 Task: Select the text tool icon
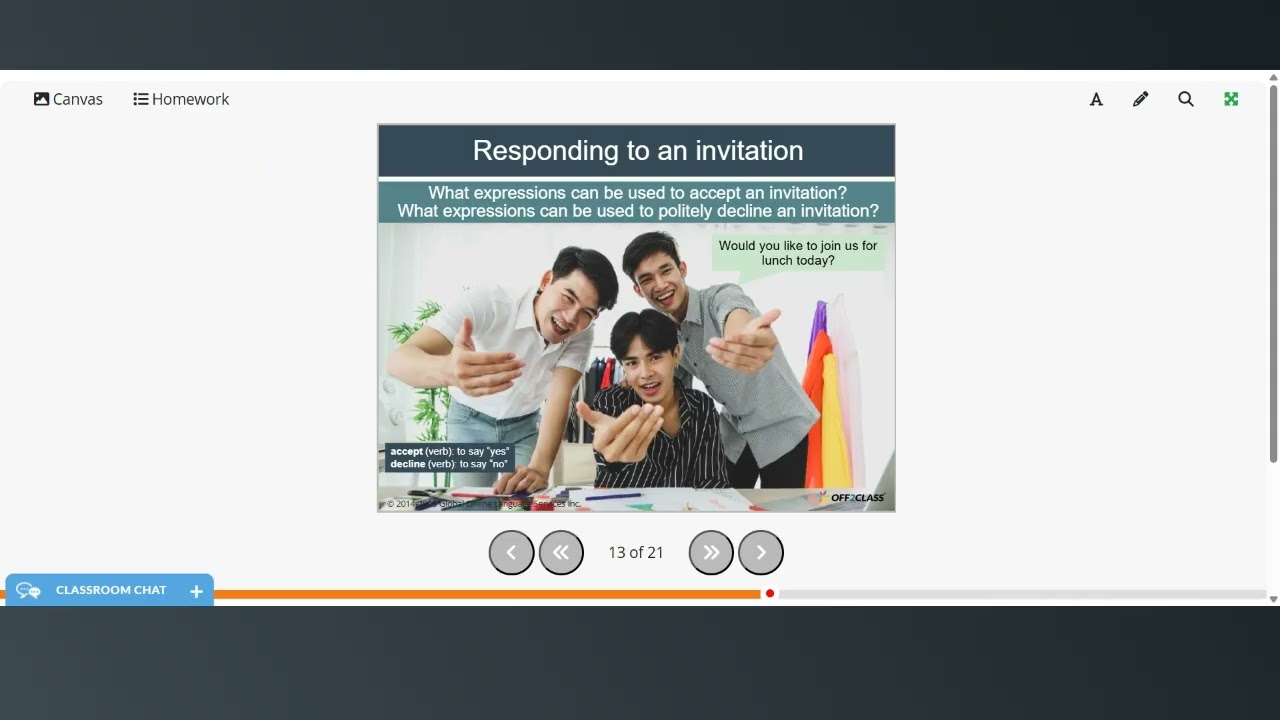click(x=1096, y=99)
